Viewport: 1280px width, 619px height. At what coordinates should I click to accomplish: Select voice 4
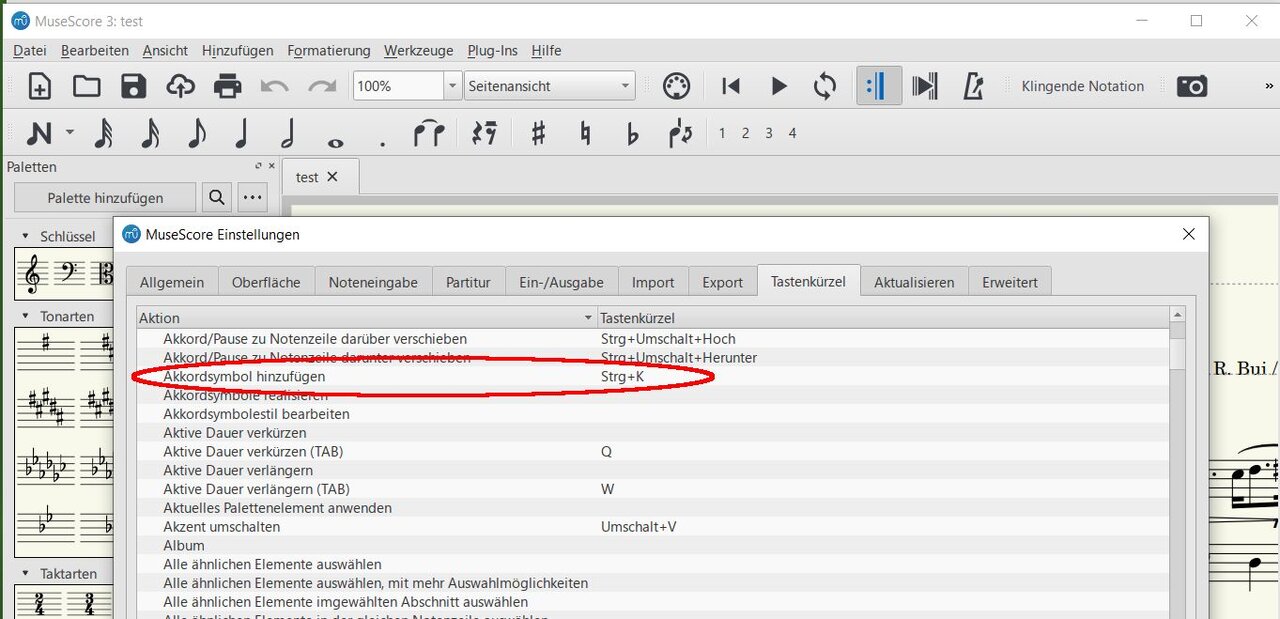point(792,133)
